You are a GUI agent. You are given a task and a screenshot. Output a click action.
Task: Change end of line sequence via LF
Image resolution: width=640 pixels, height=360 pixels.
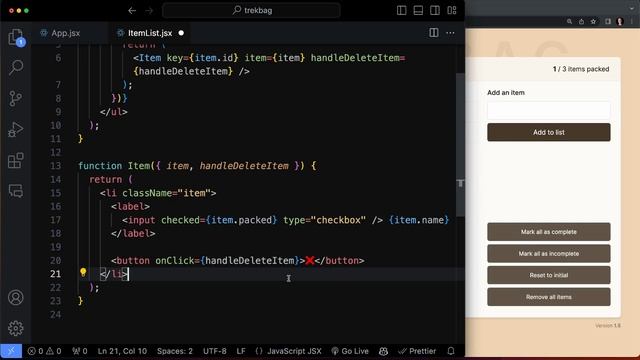[x=241, y=351]
